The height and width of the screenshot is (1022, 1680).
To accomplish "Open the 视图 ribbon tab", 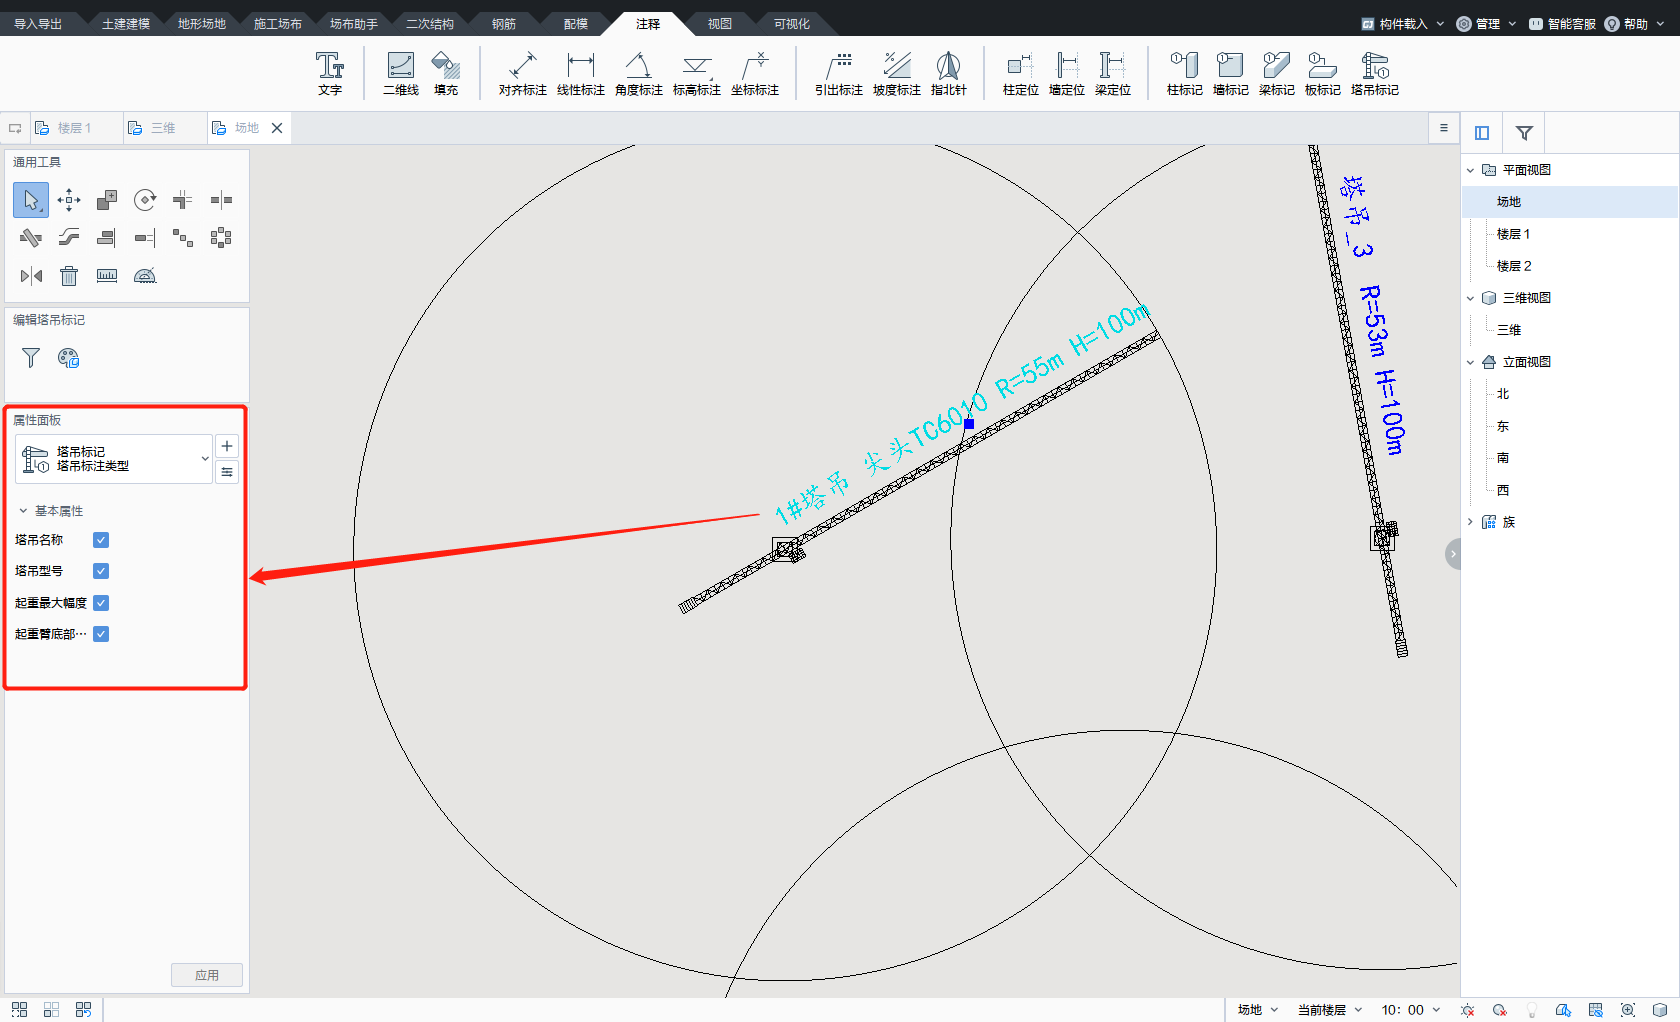I will tap(720, 24).
